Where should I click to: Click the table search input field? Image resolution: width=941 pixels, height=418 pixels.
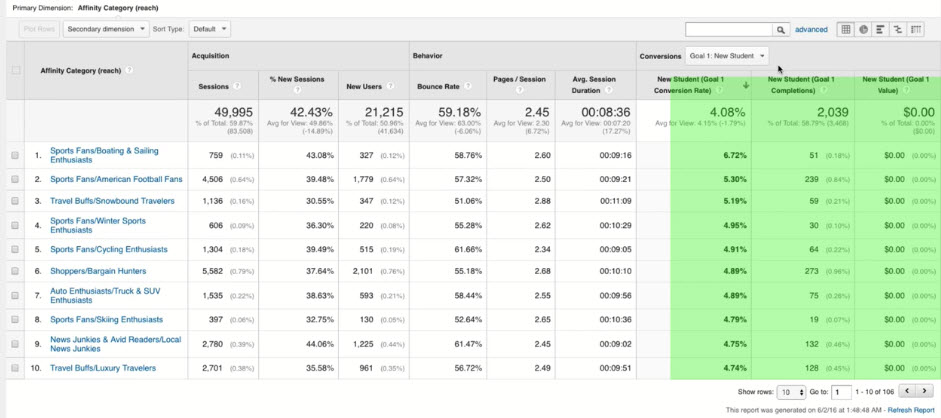tap(728, 30)
